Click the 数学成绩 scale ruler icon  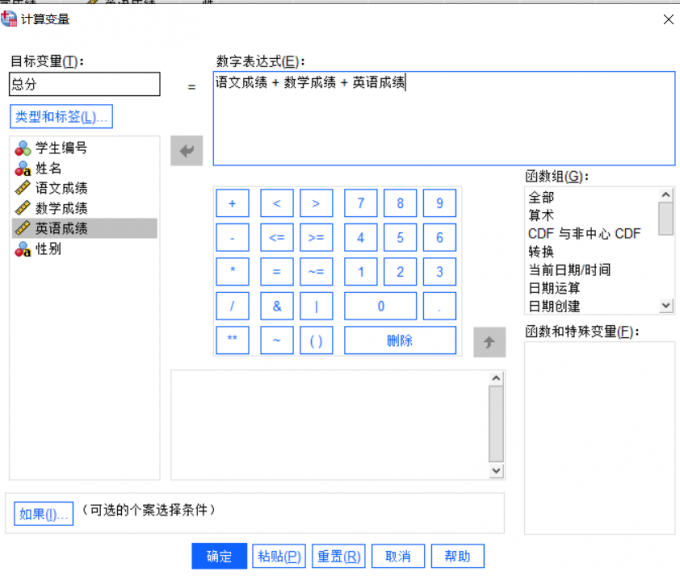click(23, 208)
